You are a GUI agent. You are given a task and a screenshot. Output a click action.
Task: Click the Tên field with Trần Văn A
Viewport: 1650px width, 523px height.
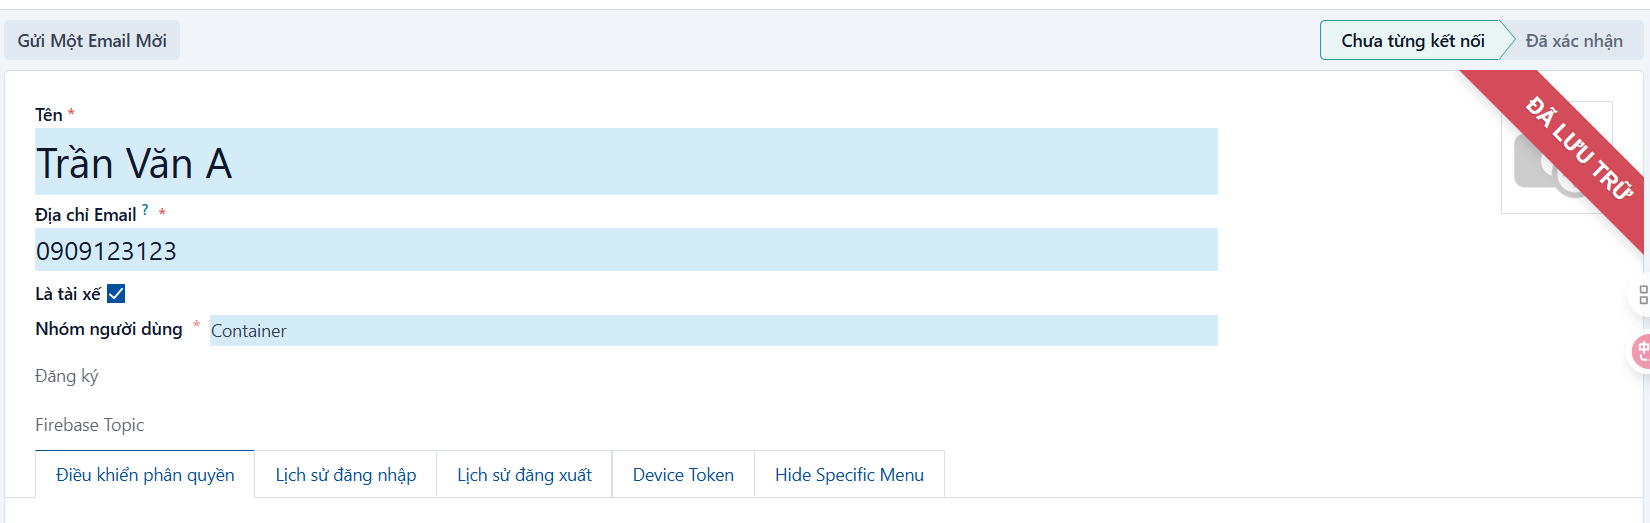click(626, 162)
